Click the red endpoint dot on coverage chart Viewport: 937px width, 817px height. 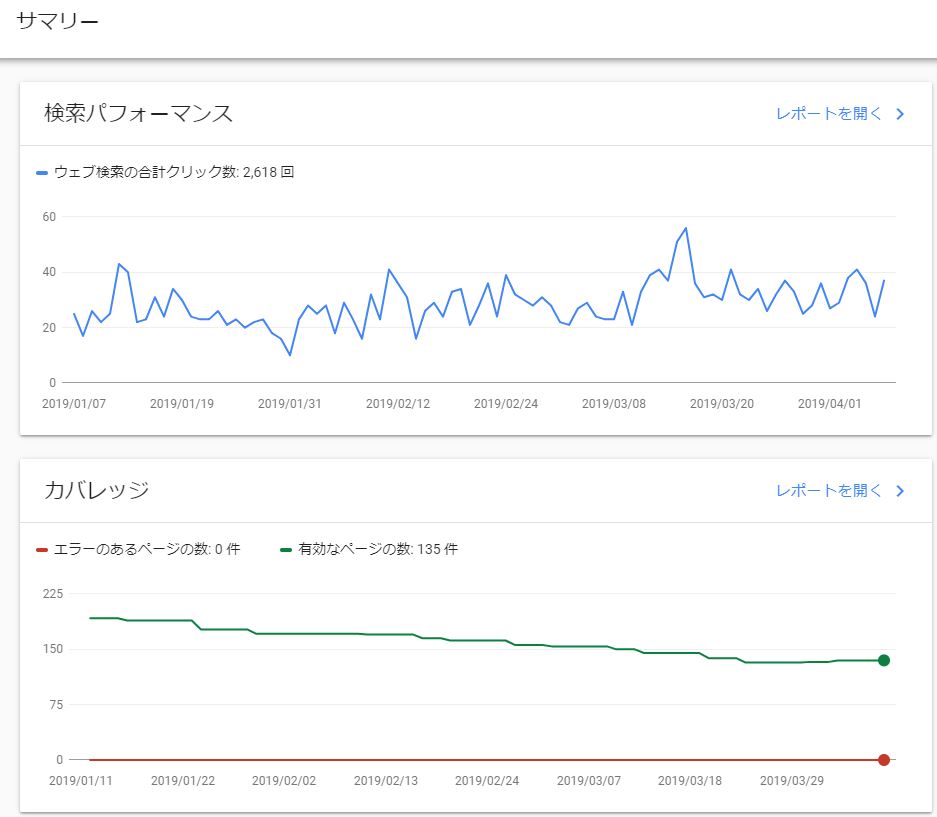884,760
